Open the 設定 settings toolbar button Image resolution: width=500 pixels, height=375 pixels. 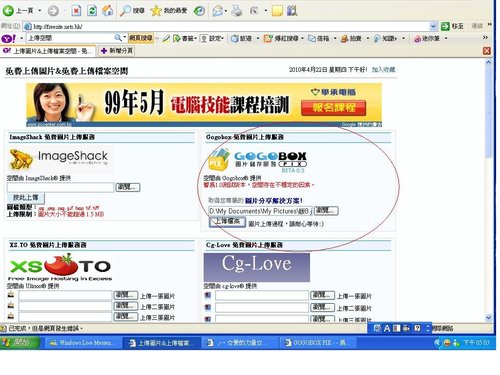[212, 38]
